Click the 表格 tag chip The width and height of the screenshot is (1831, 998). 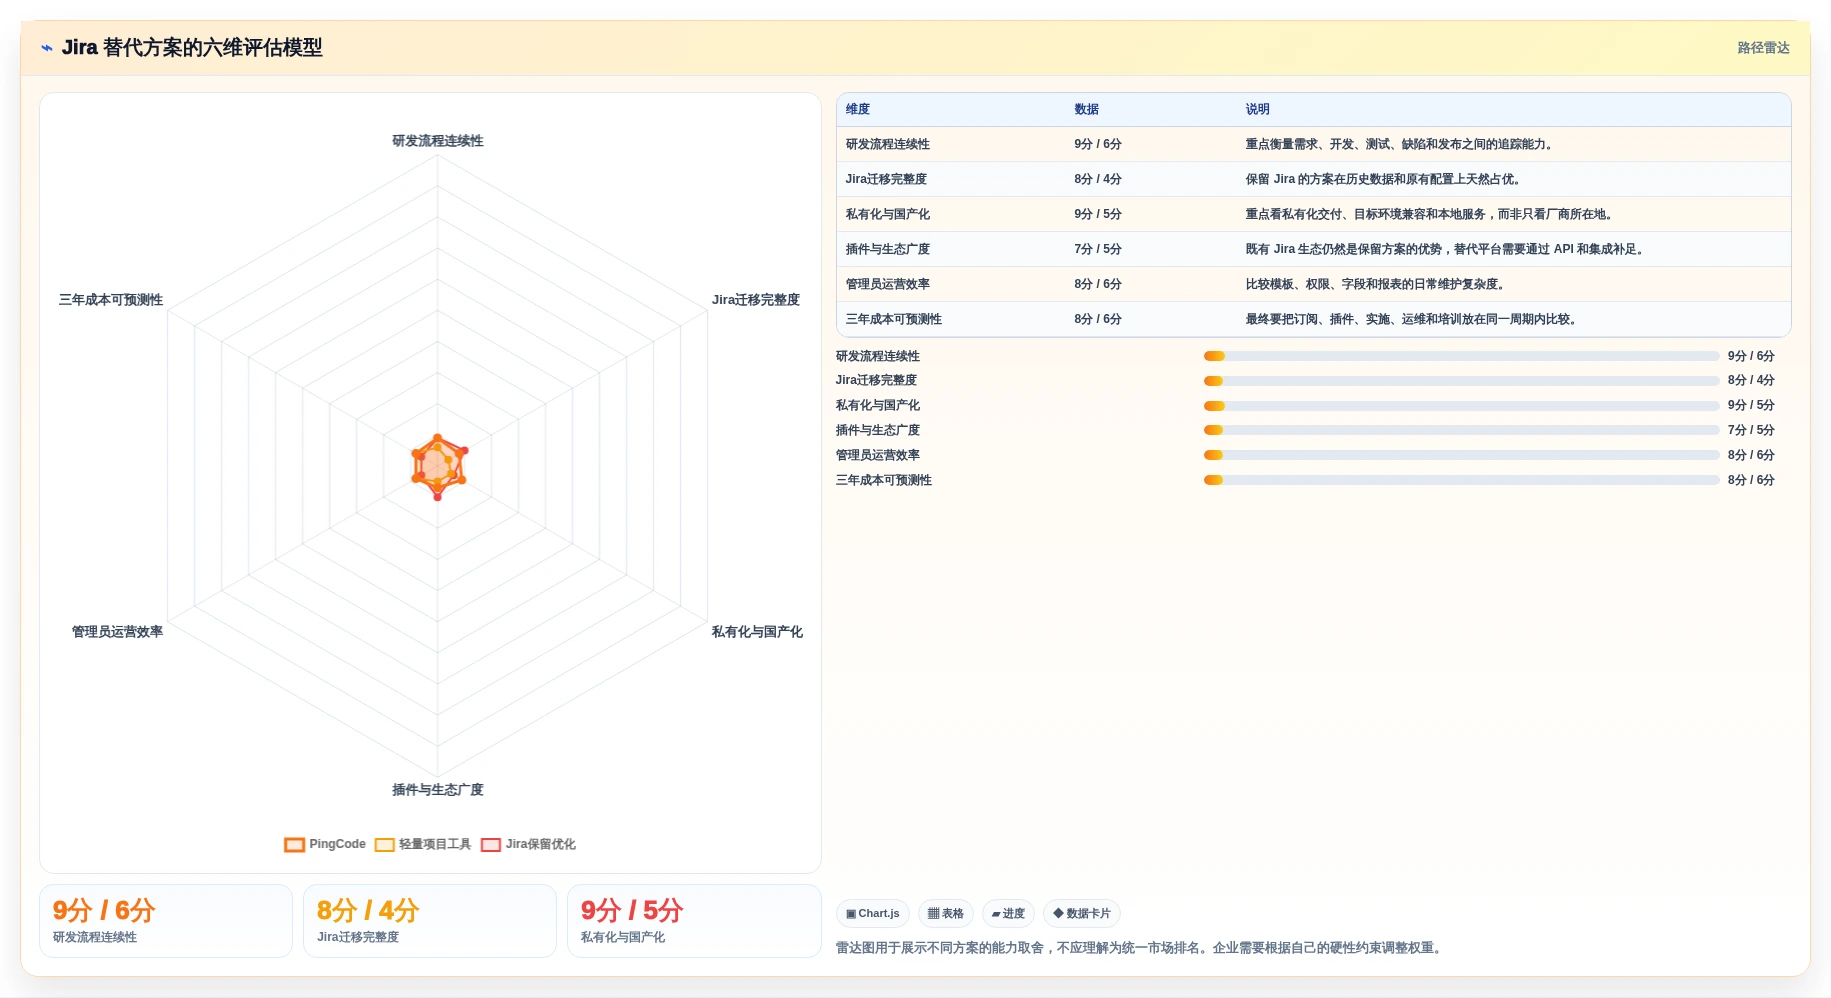click(x=945, y=913)
